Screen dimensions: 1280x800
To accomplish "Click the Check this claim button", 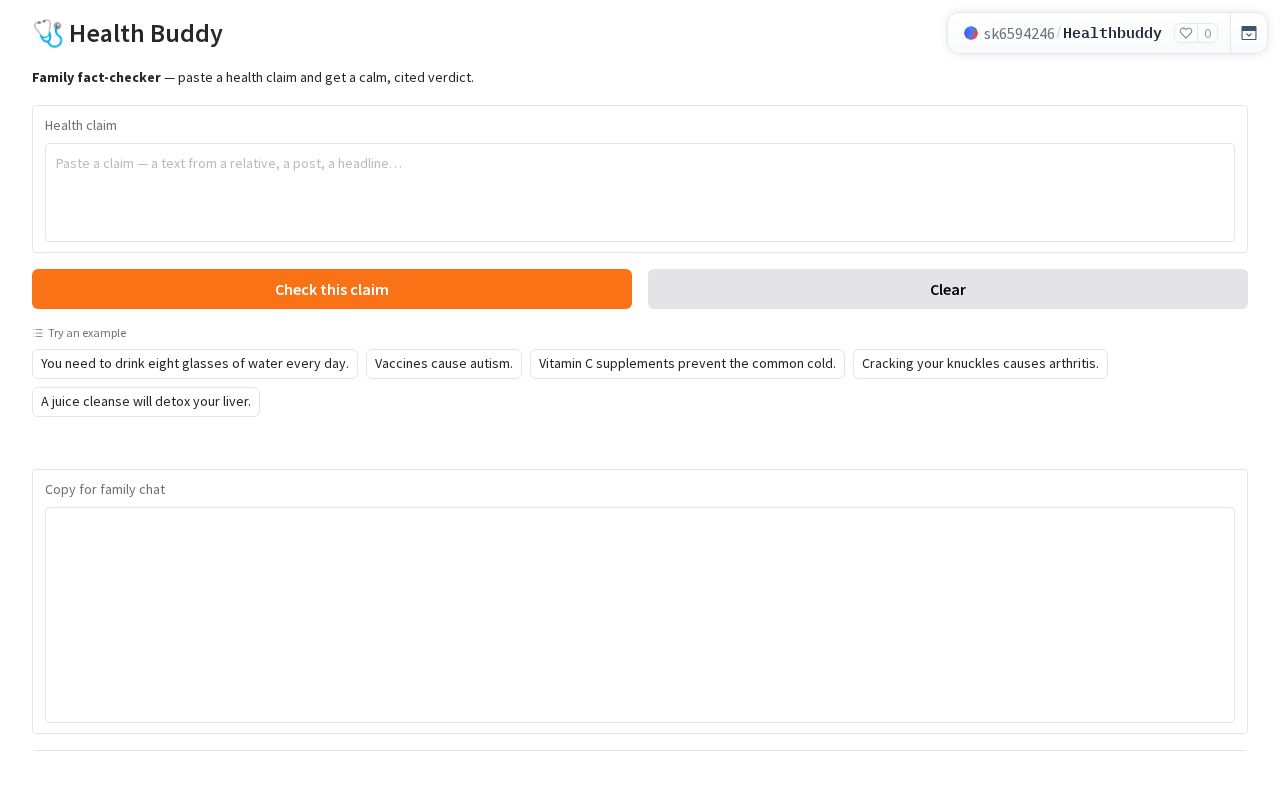I will tap(332, 289).
